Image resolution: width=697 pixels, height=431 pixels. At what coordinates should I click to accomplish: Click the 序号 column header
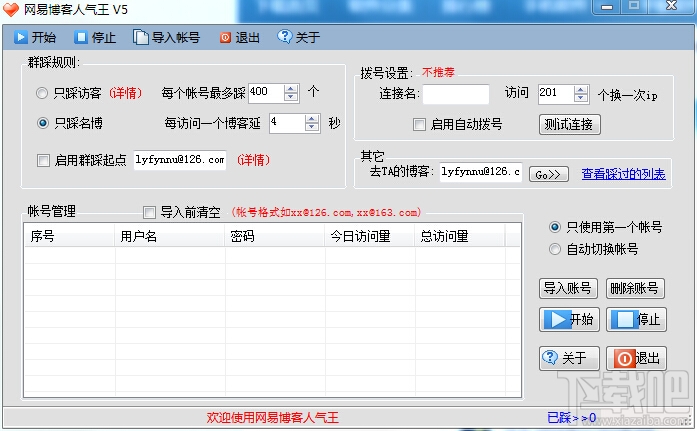(69, 235)
